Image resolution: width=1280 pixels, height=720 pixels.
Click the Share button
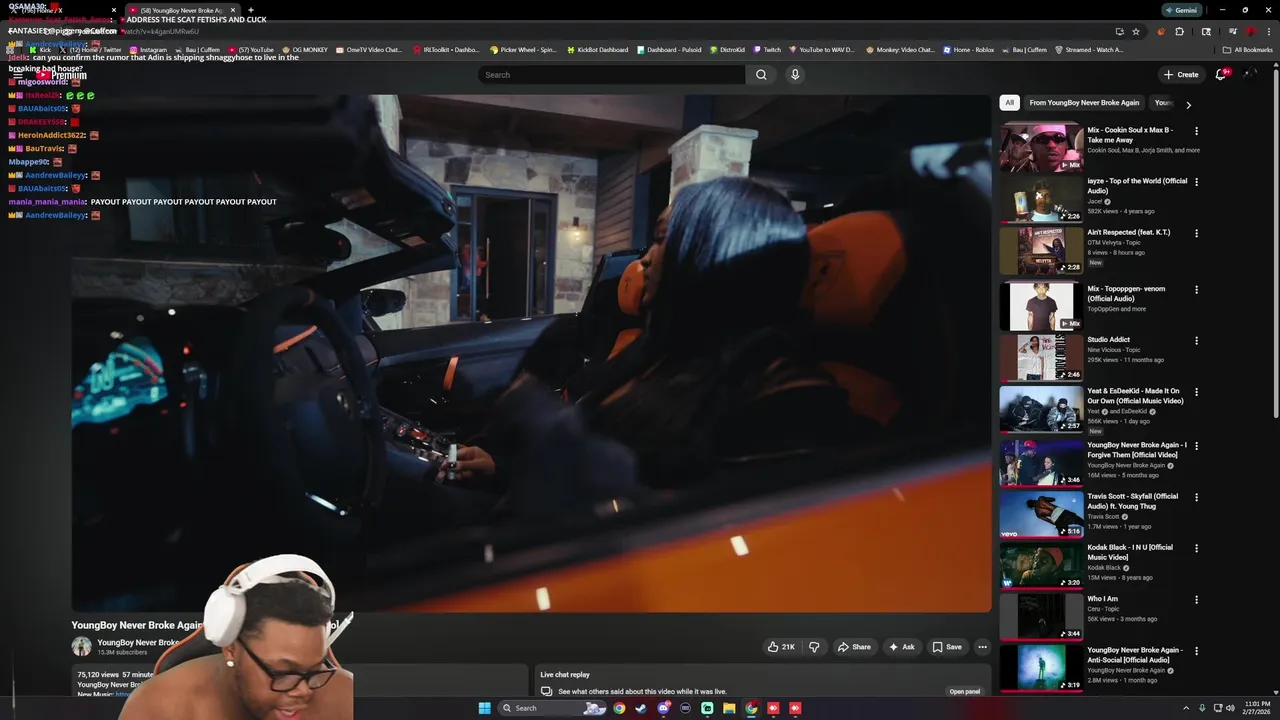(854, 647)
